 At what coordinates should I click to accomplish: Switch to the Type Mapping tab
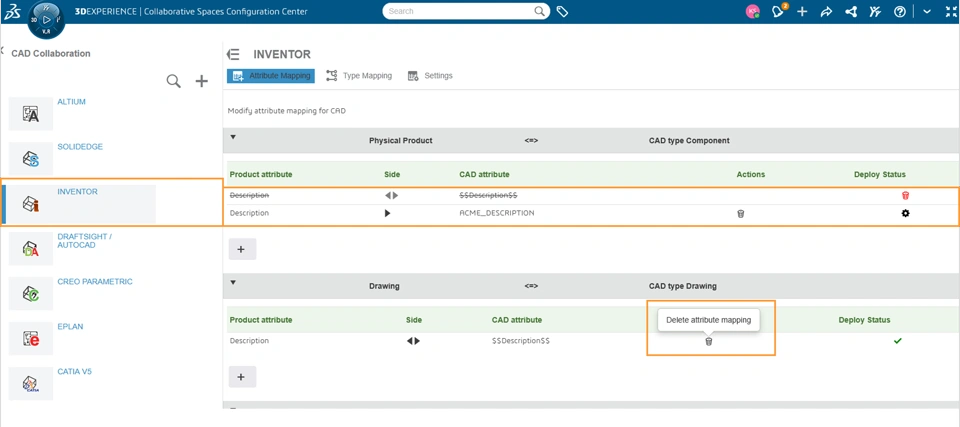pyautogui.click(x=359, y=75)
